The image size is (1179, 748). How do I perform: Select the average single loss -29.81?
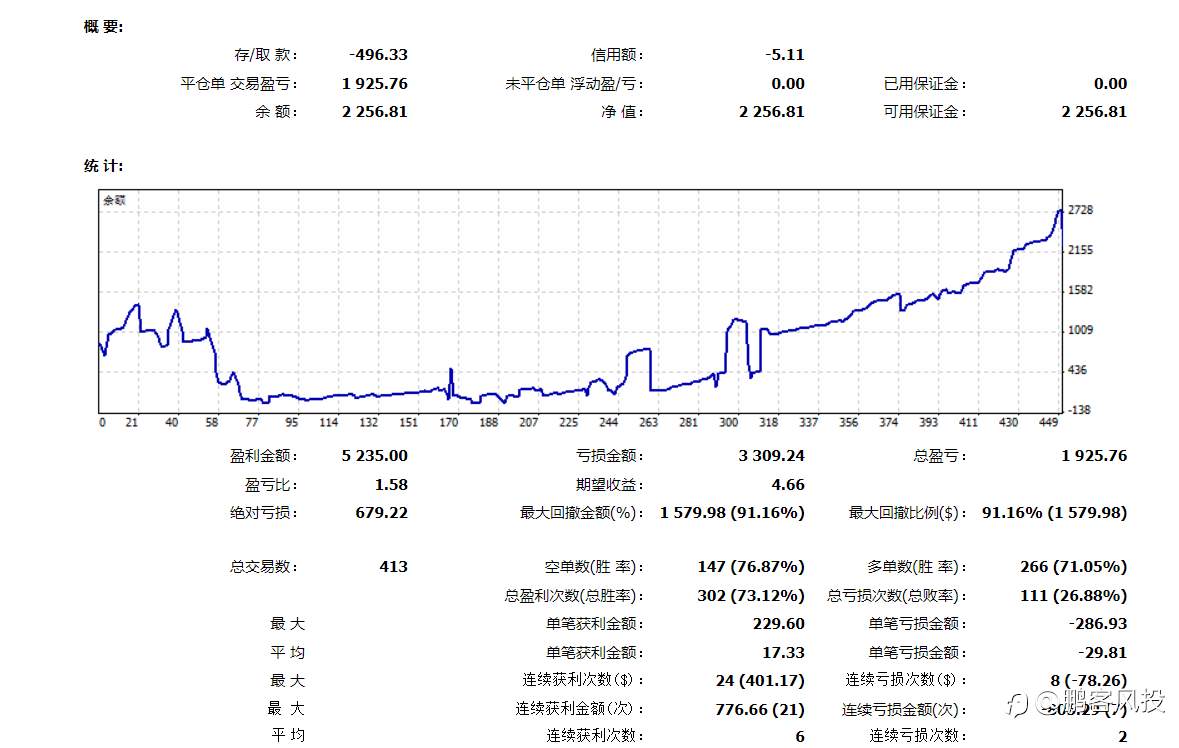pos(1102,653)
